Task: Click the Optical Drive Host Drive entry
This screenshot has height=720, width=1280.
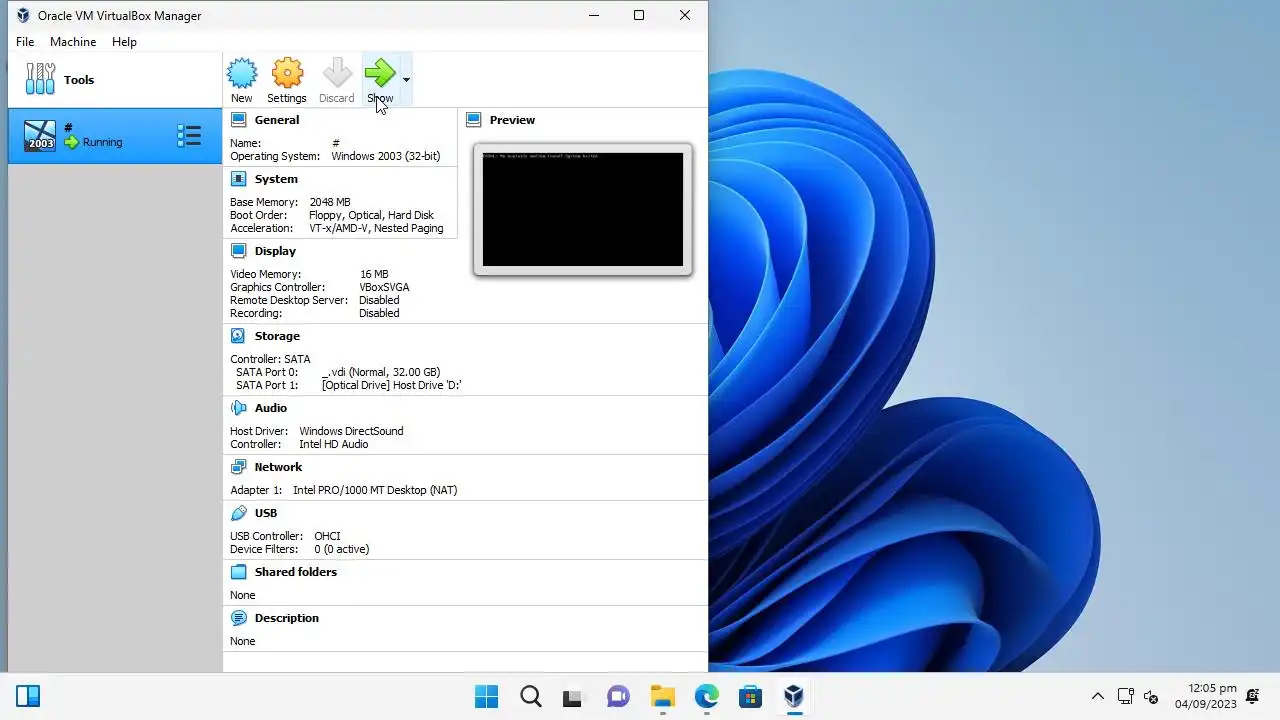Action: tap(392, 385)
